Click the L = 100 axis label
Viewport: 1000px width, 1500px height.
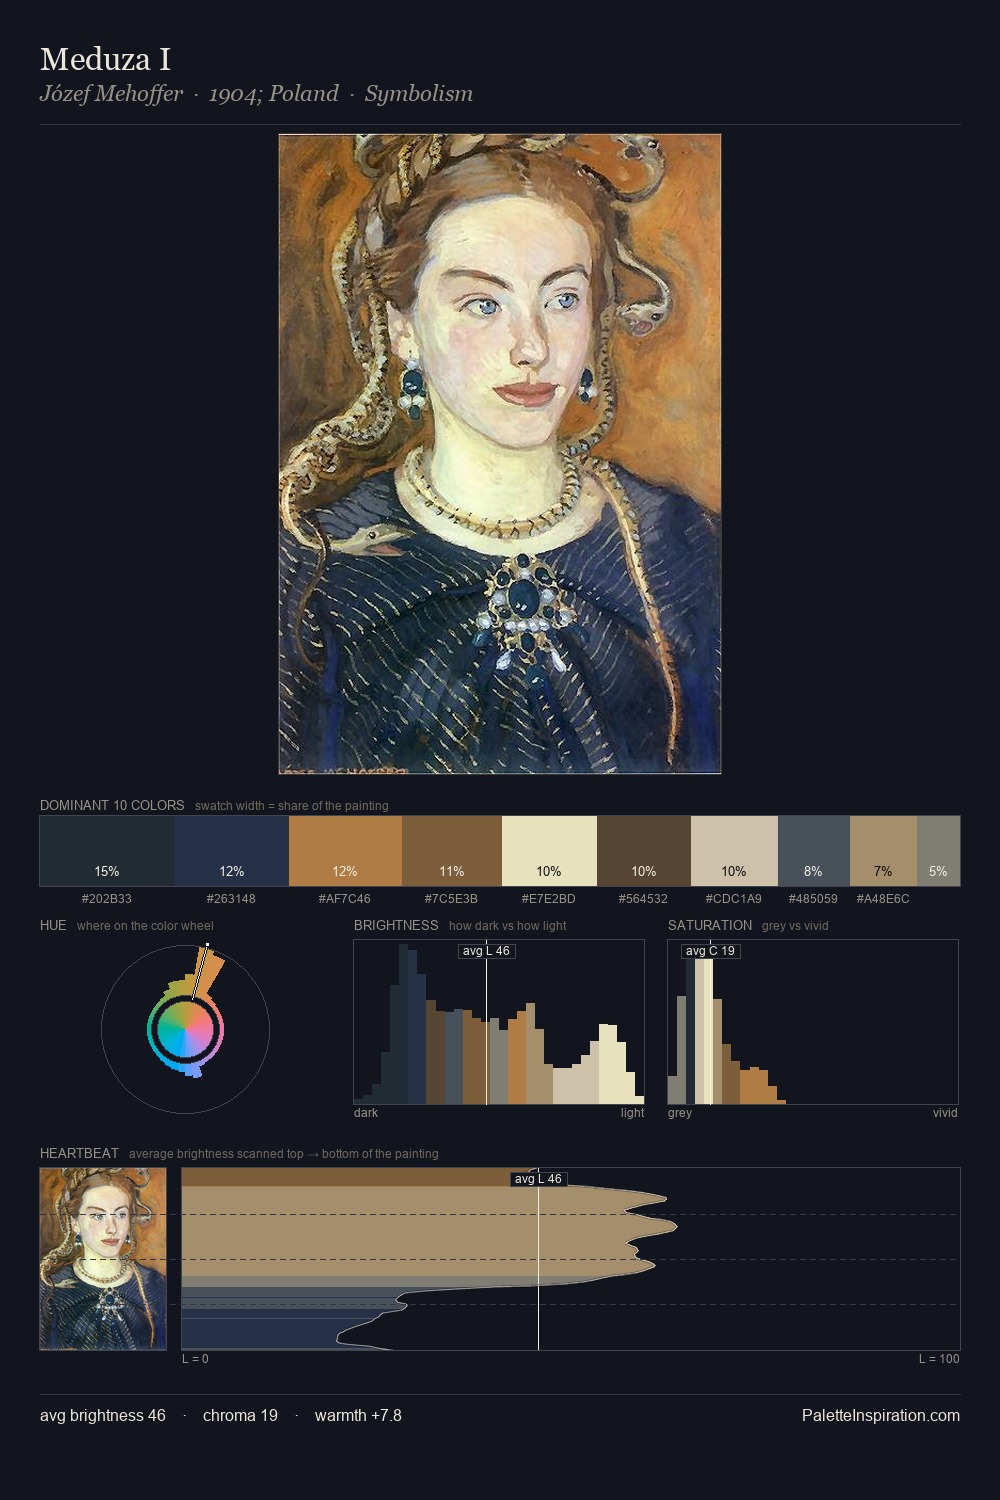(x=939, y=1359)
